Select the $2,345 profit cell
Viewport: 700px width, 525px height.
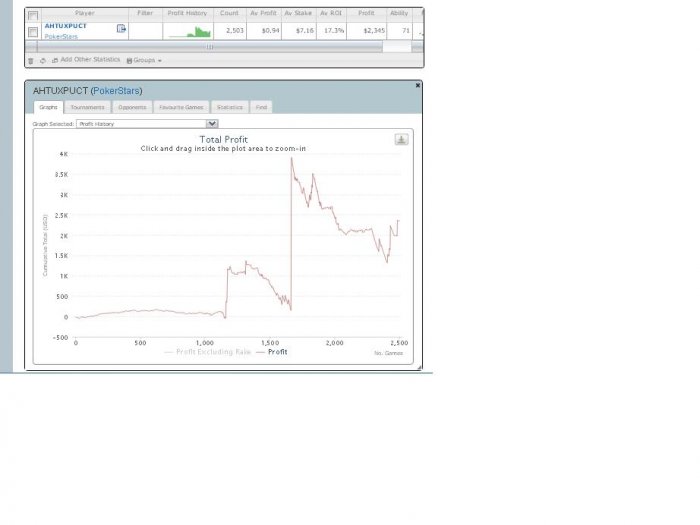366,31
